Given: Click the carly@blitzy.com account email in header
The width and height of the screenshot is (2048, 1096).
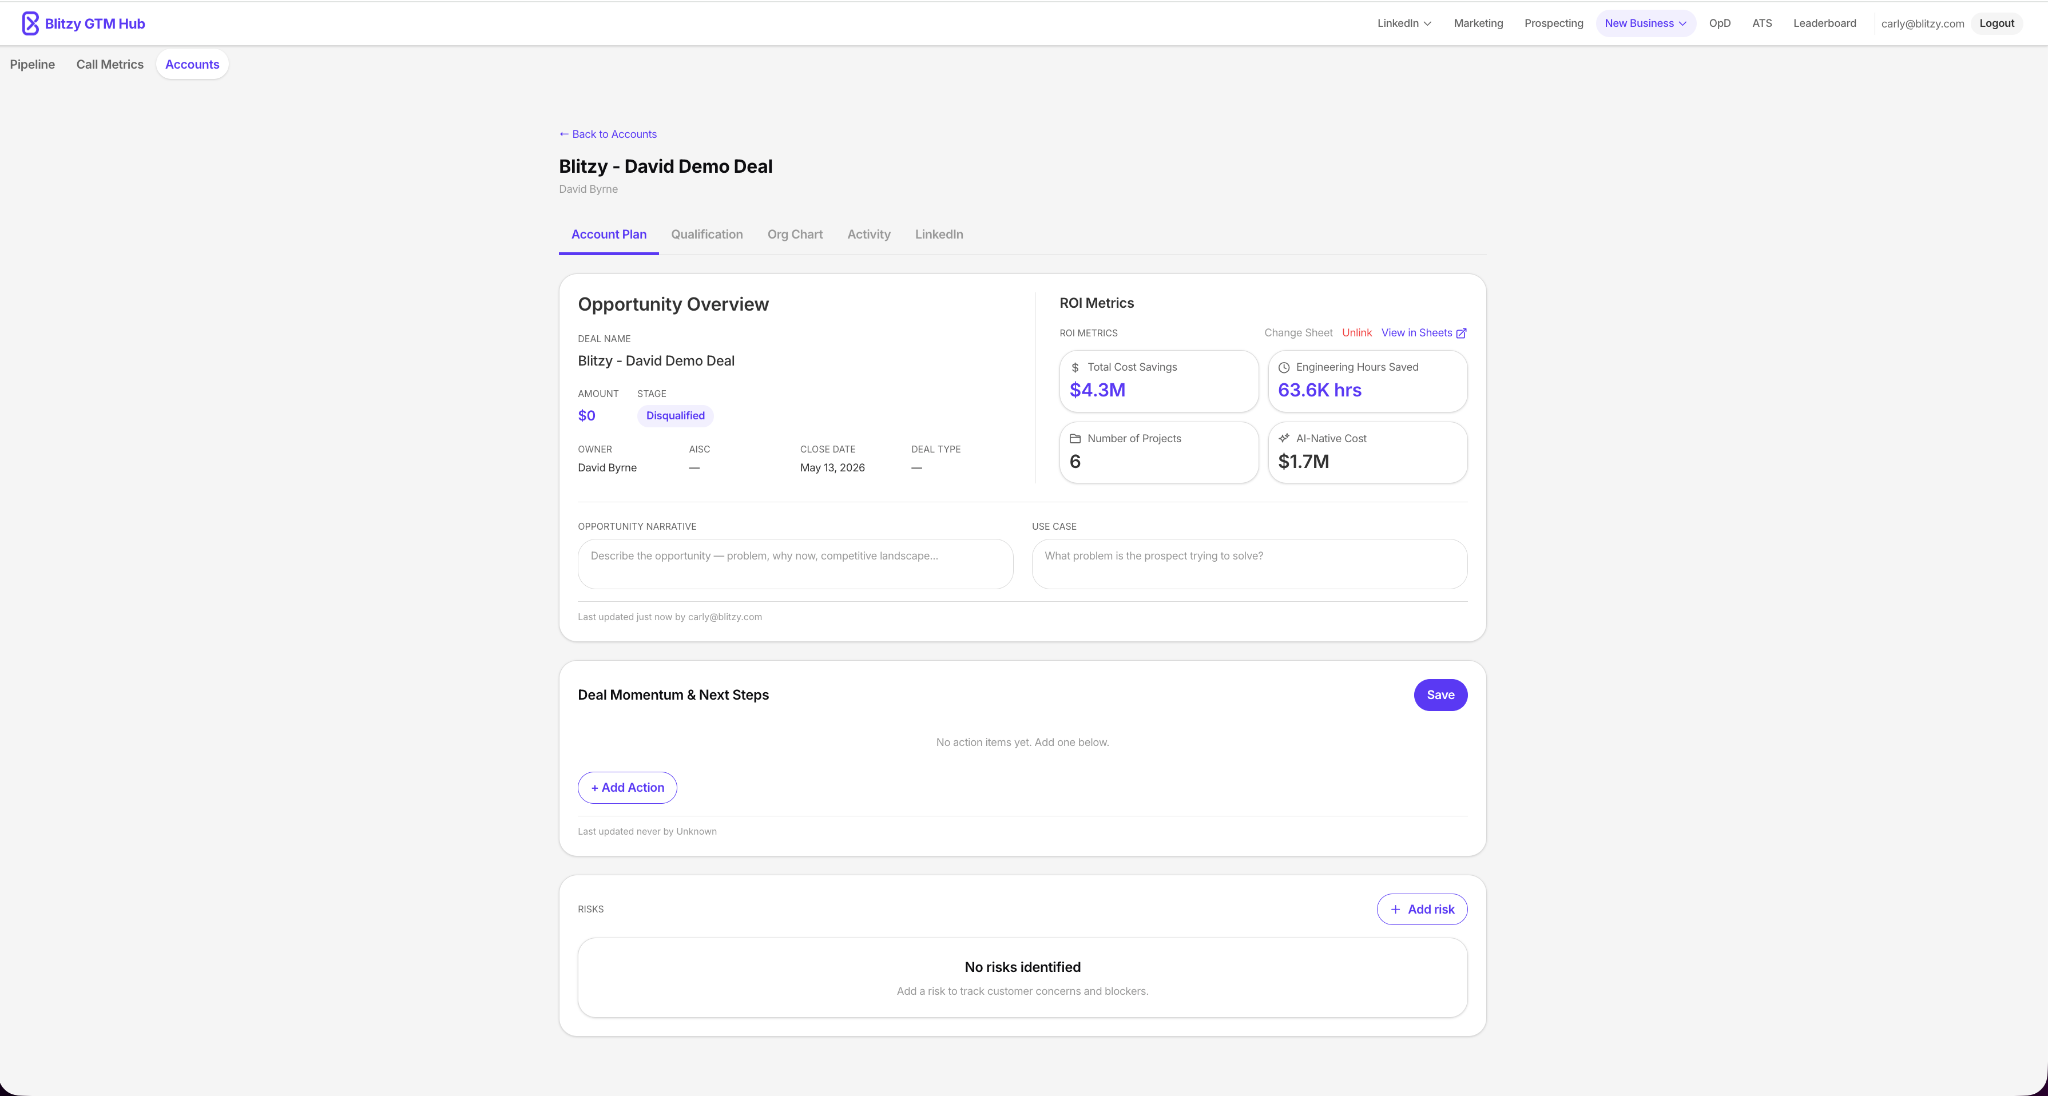Looking at the screenshot, I should [1922, 24].
